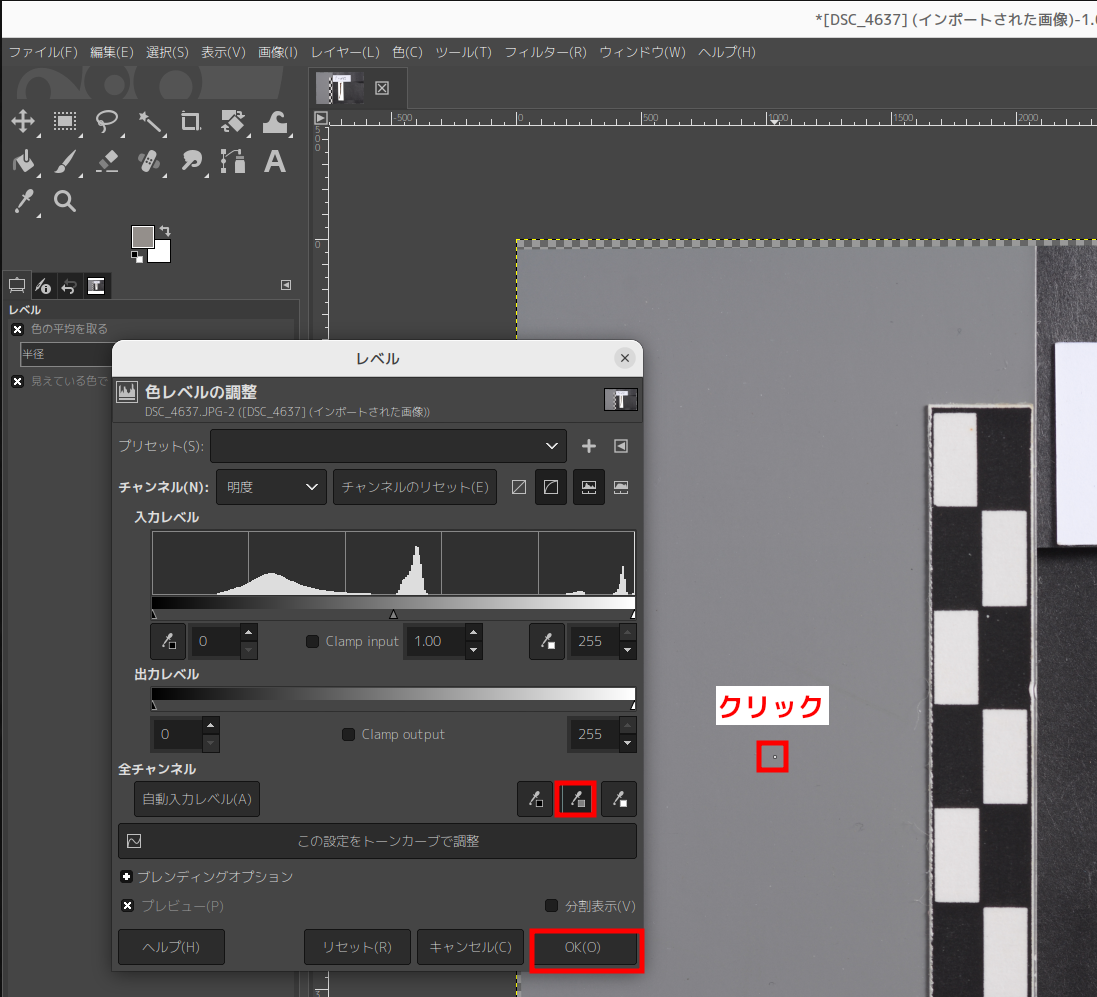Open the プリセット(S) dropdown
This screenshot has height=997, width=1097.
(388, 446)
